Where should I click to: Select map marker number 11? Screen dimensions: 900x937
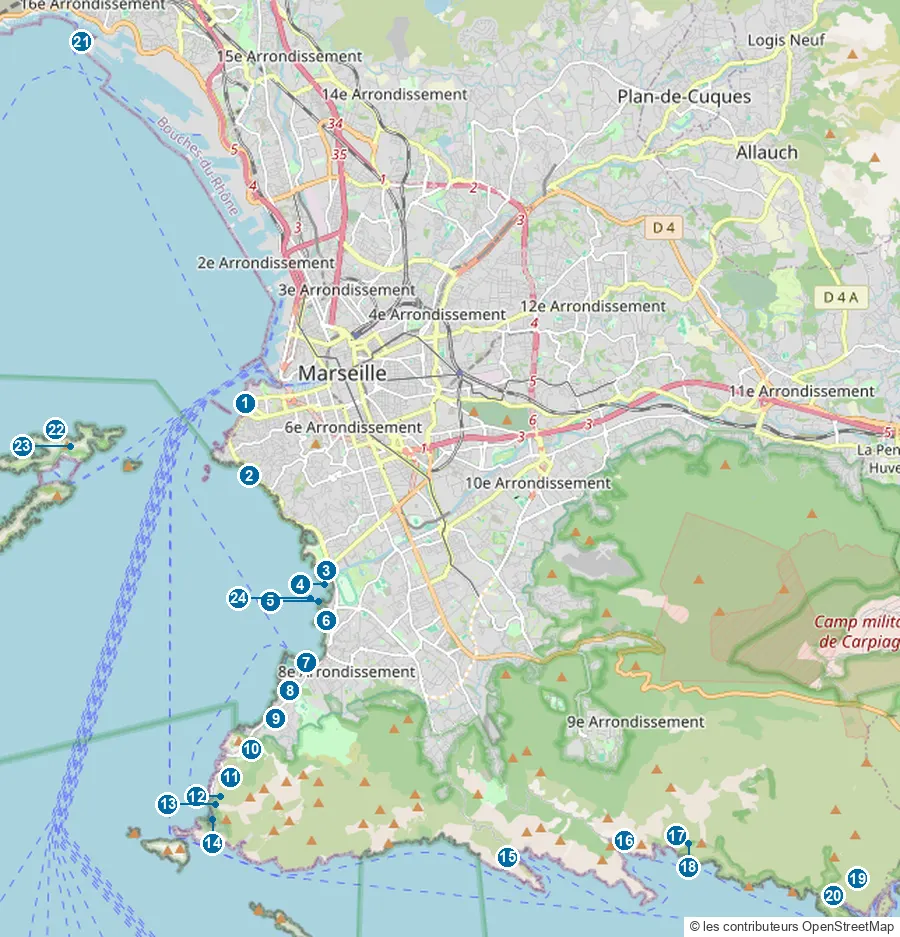coord(231,777)
